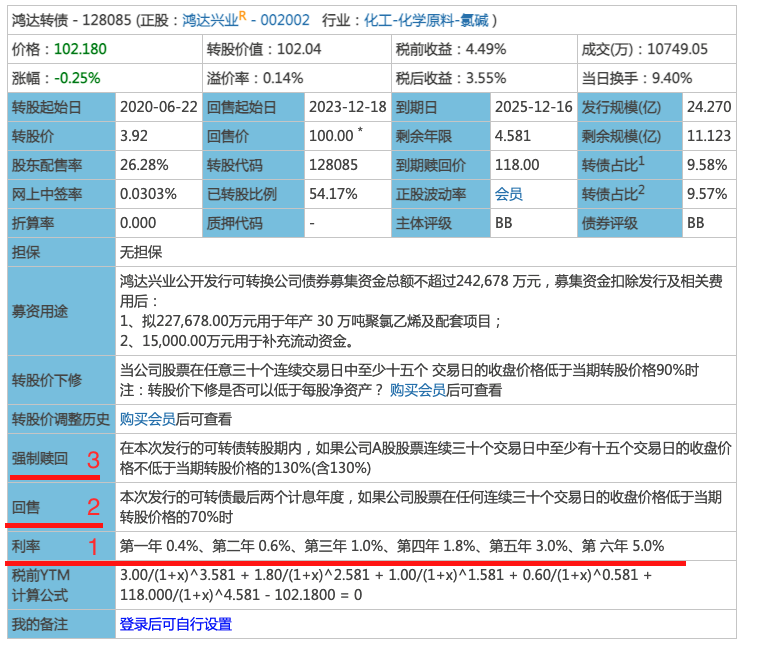
Task: Click the 回售 header cell
Action: pyautogui.click(x=62, y=507)
